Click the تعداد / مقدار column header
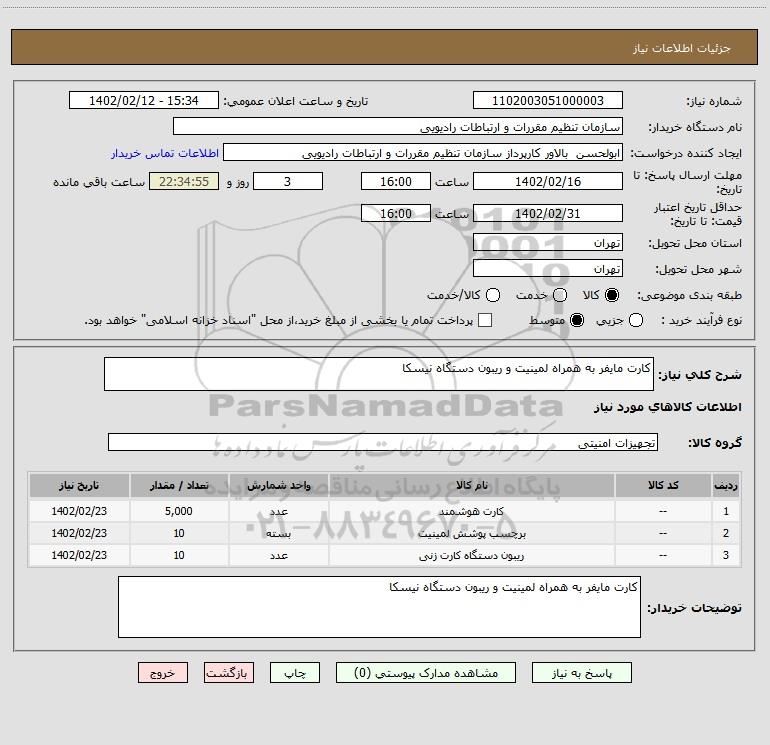The height and width of the screenshot is (745, 770). click(179, 485)
